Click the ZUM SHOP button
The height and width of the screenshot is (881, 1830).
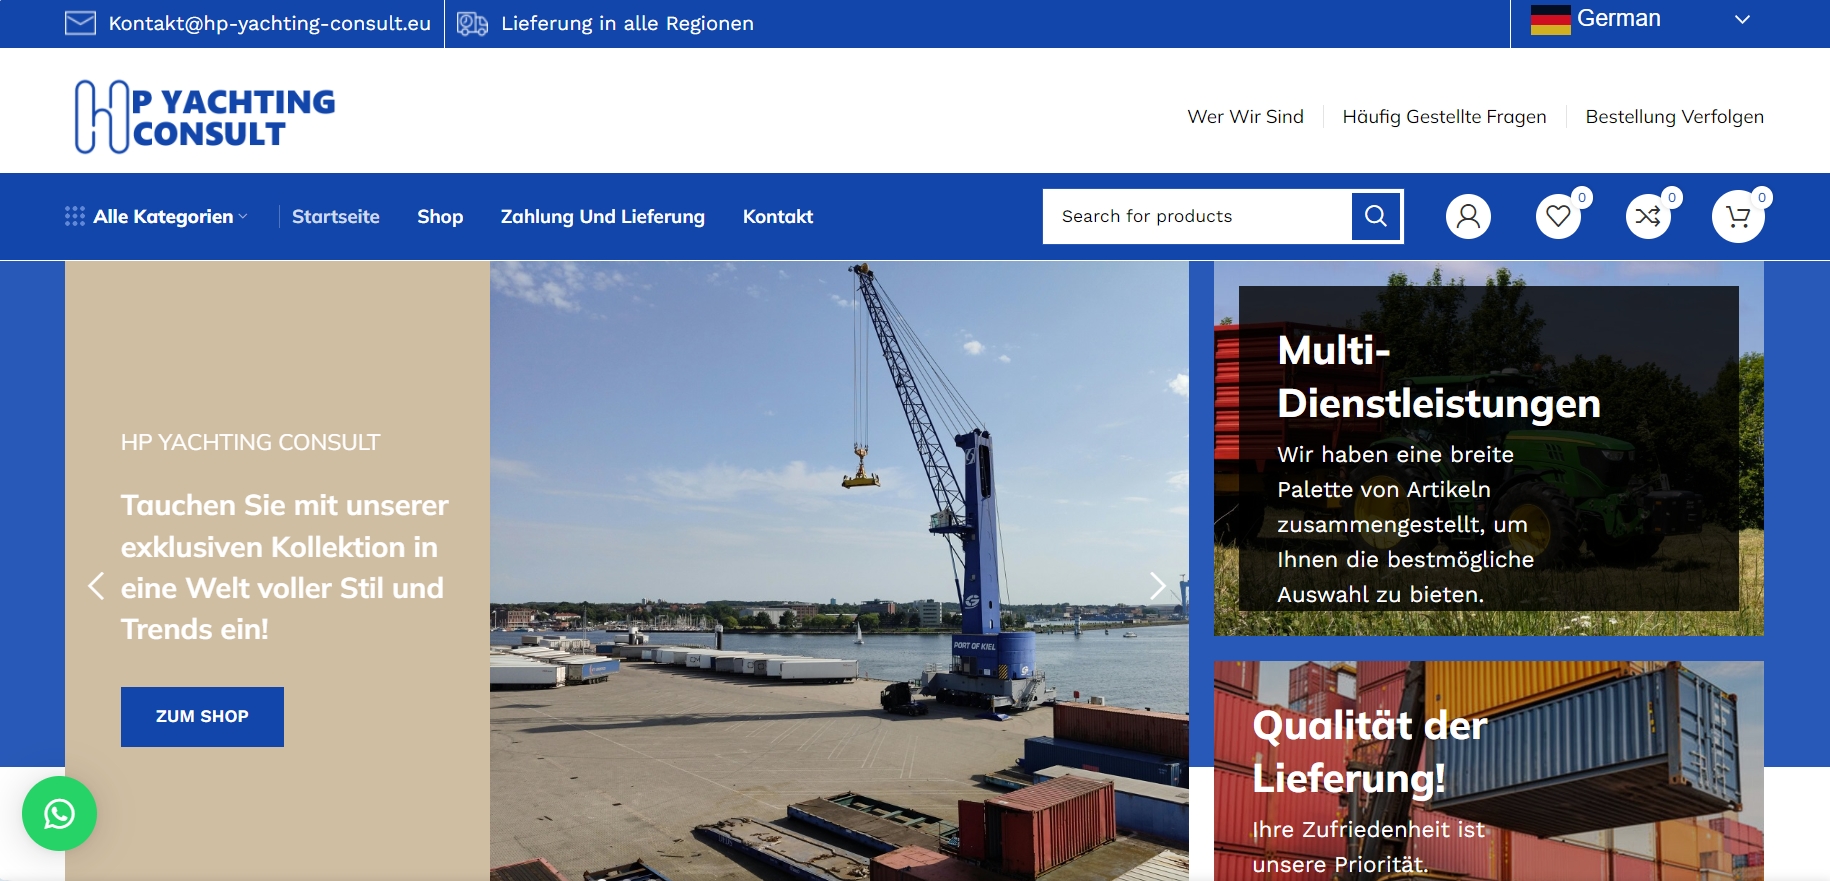[x=202, y=716]
